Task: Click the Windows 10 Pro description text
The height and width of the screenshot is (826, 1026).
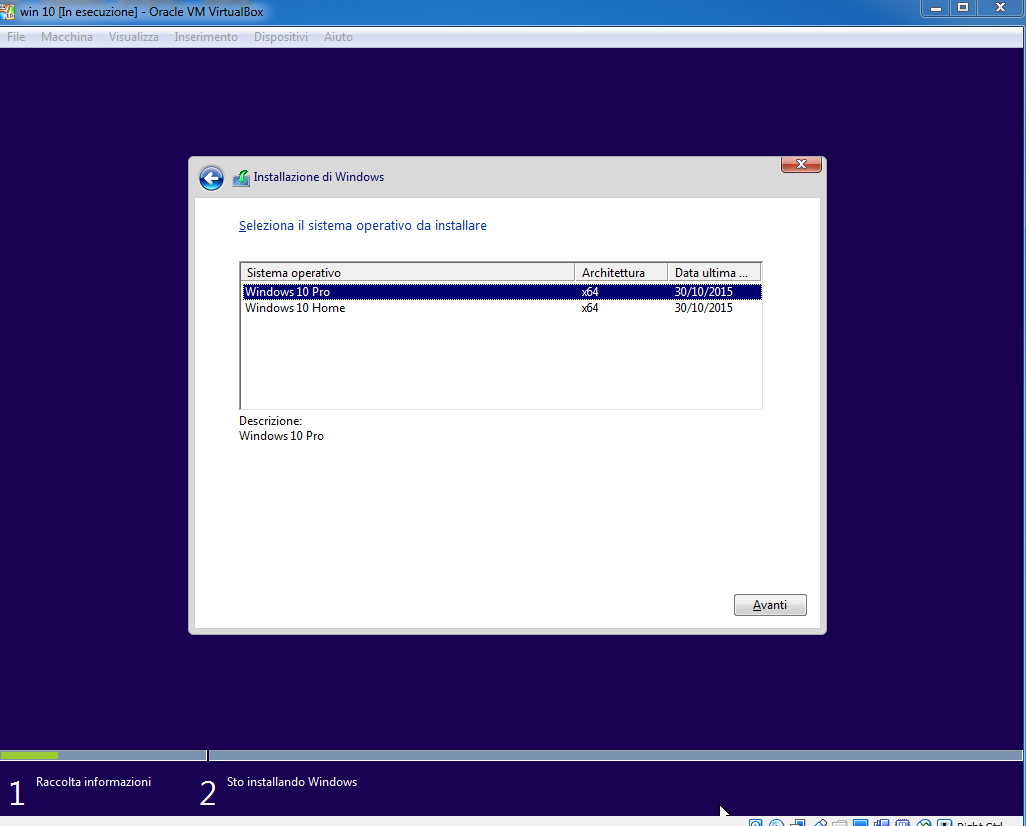Action: pos(281,436)
